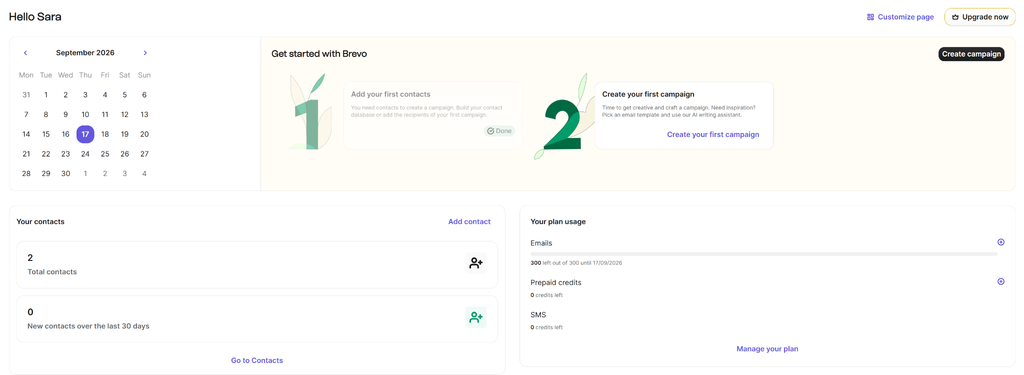Select highlighted date 17 in calendar
Screen dimensions: 1024x375
pyautogui.click(x=85, y=134)
